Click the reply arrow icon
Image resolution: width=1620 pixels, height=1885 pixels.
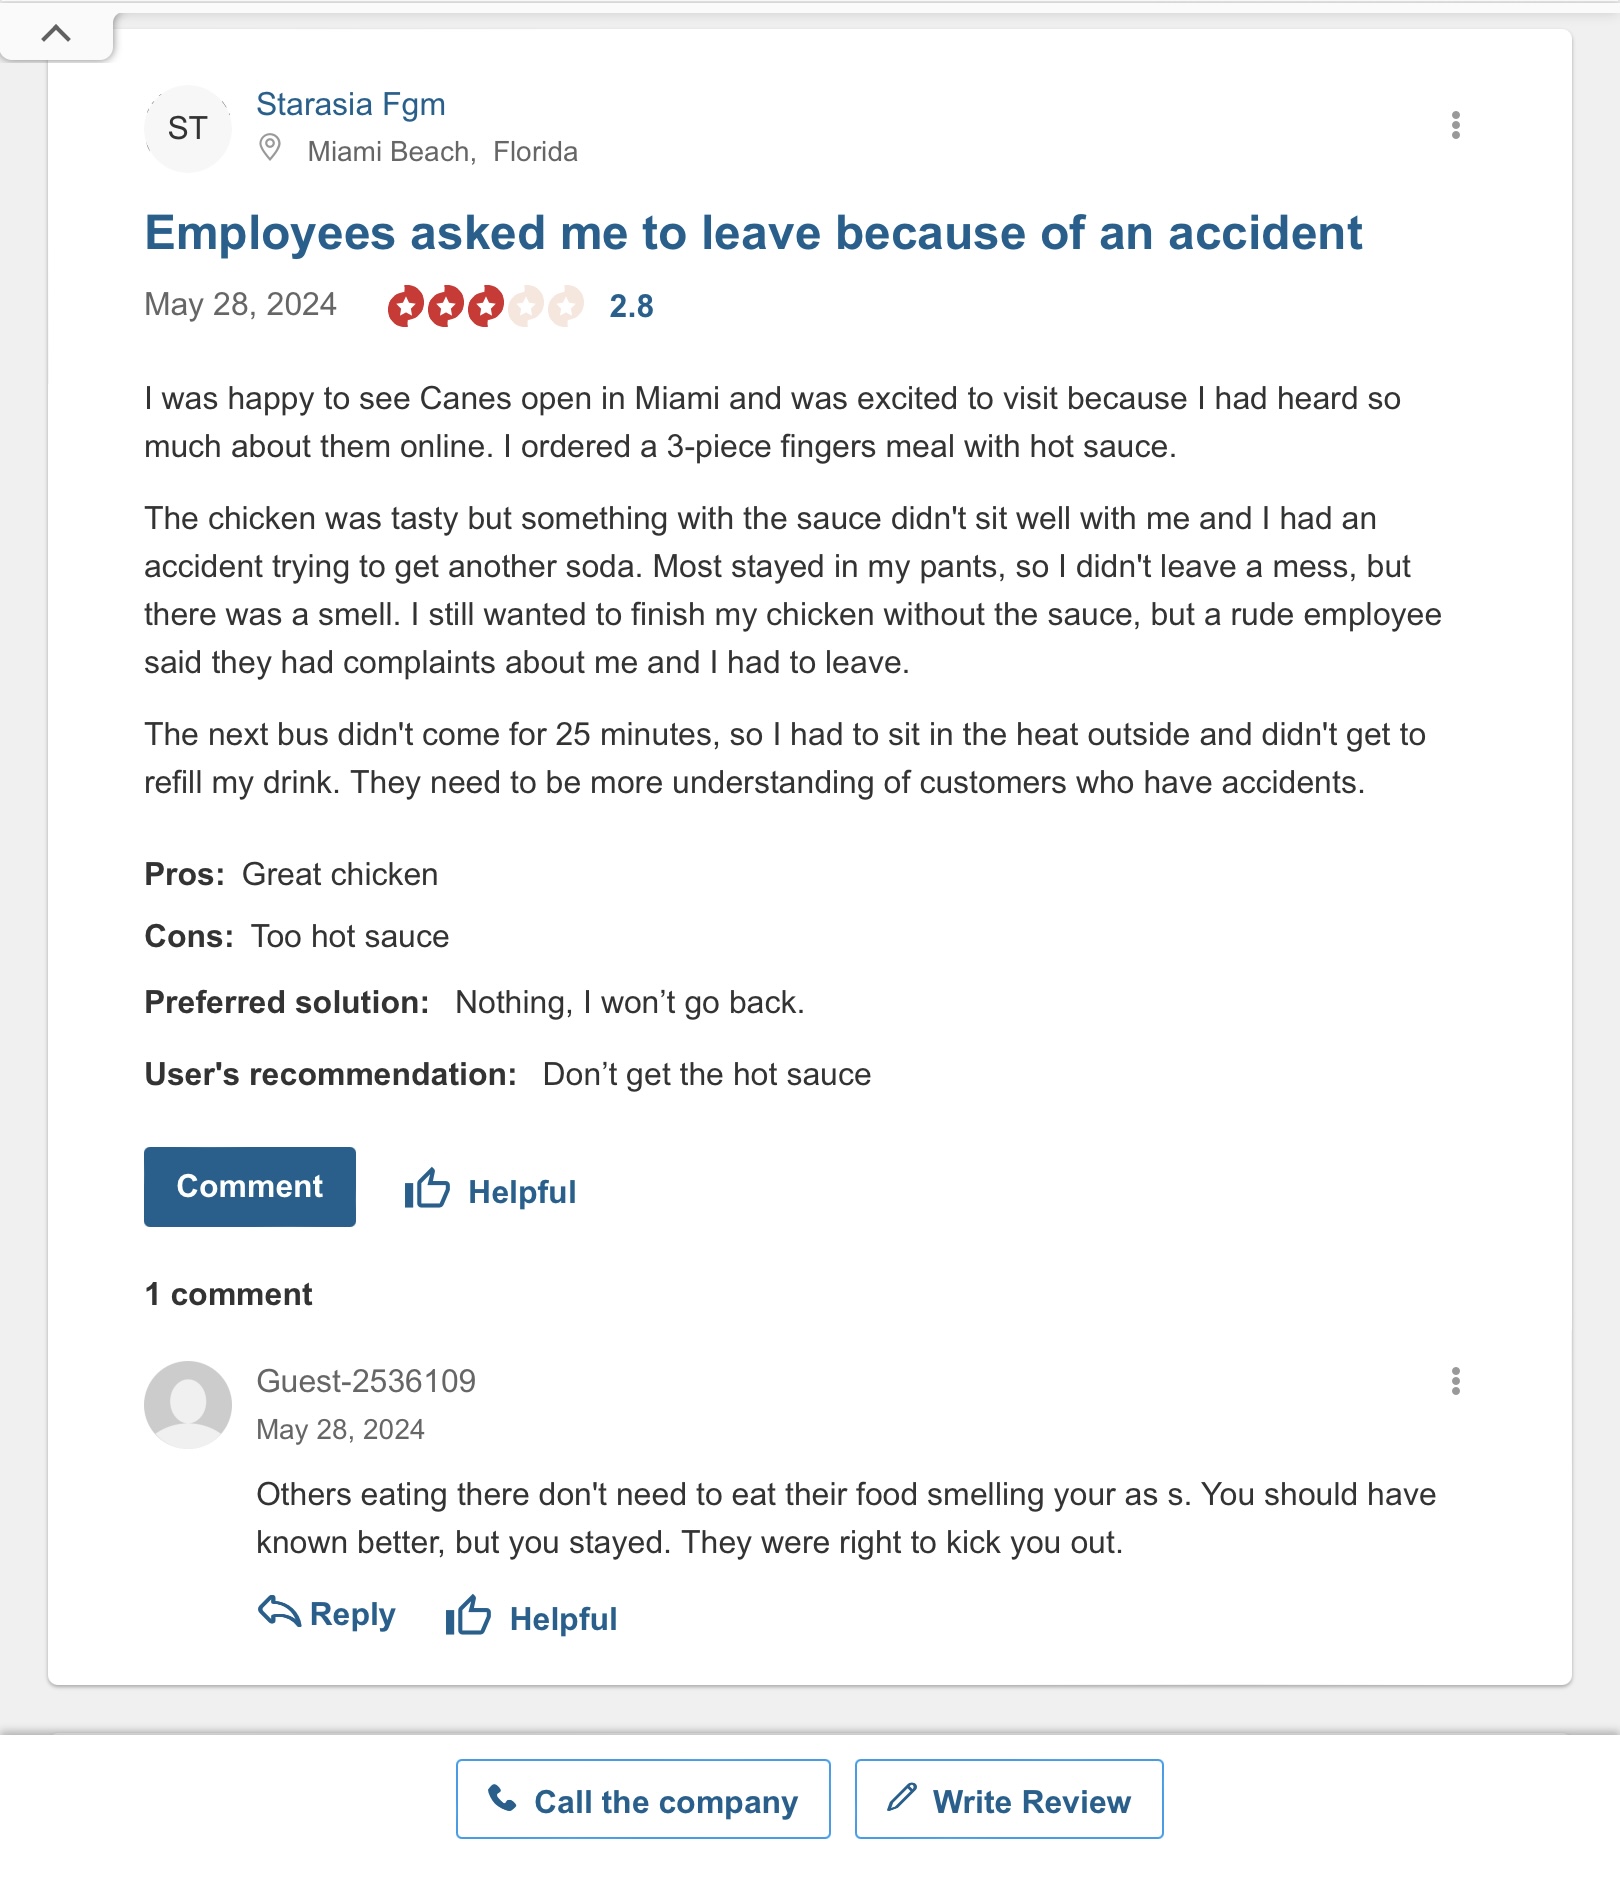click(x=279, y=1611)
